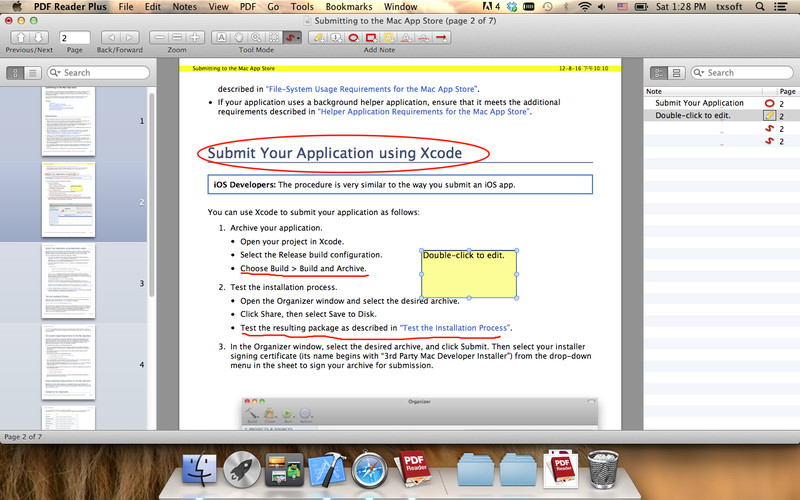
Task: Click the thumbnail sidebar scrollbar
Action: click(152, 194)
